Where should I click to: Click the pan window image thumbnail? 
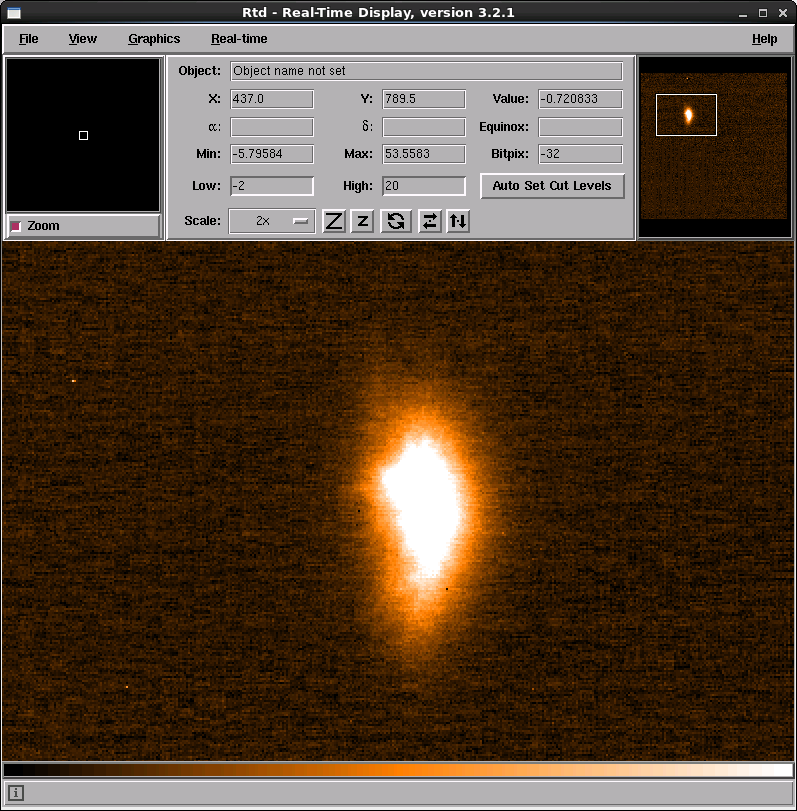(713, 146)
